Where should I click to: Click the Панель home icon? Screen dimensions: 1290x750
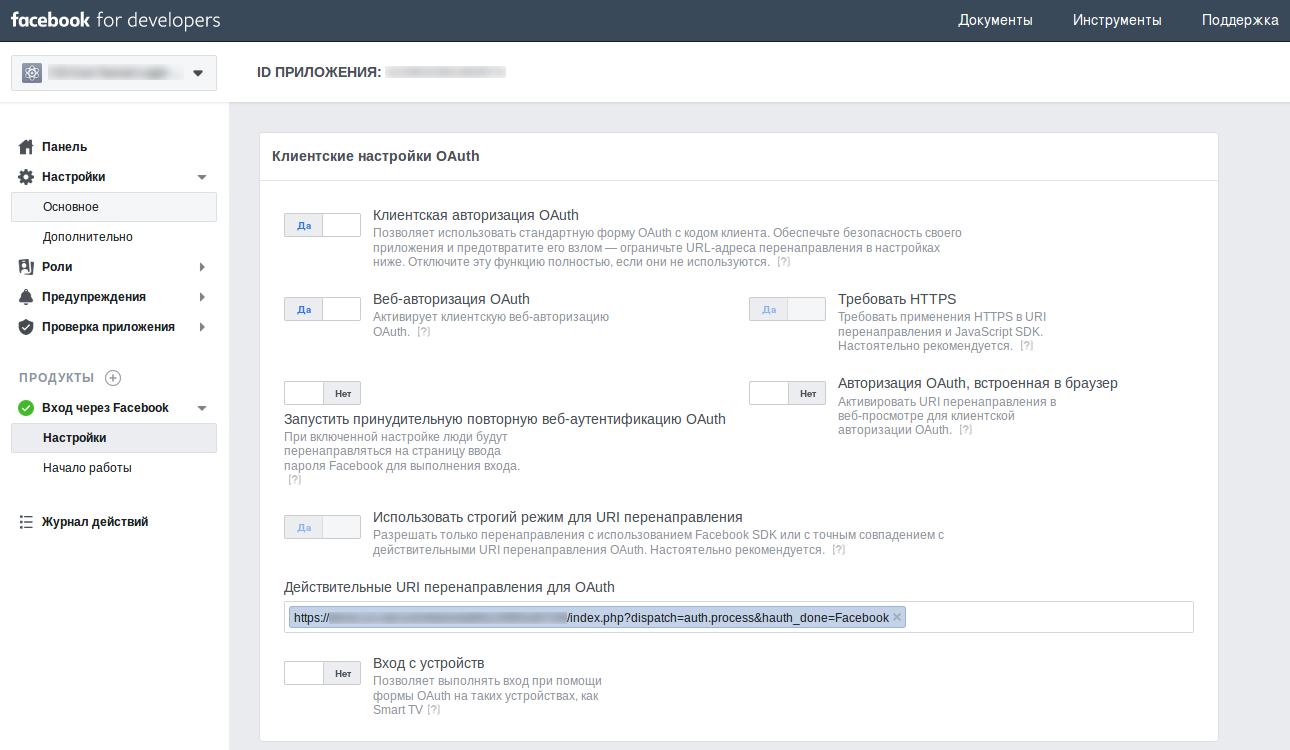pyautogui.click(x=27, y=147)
